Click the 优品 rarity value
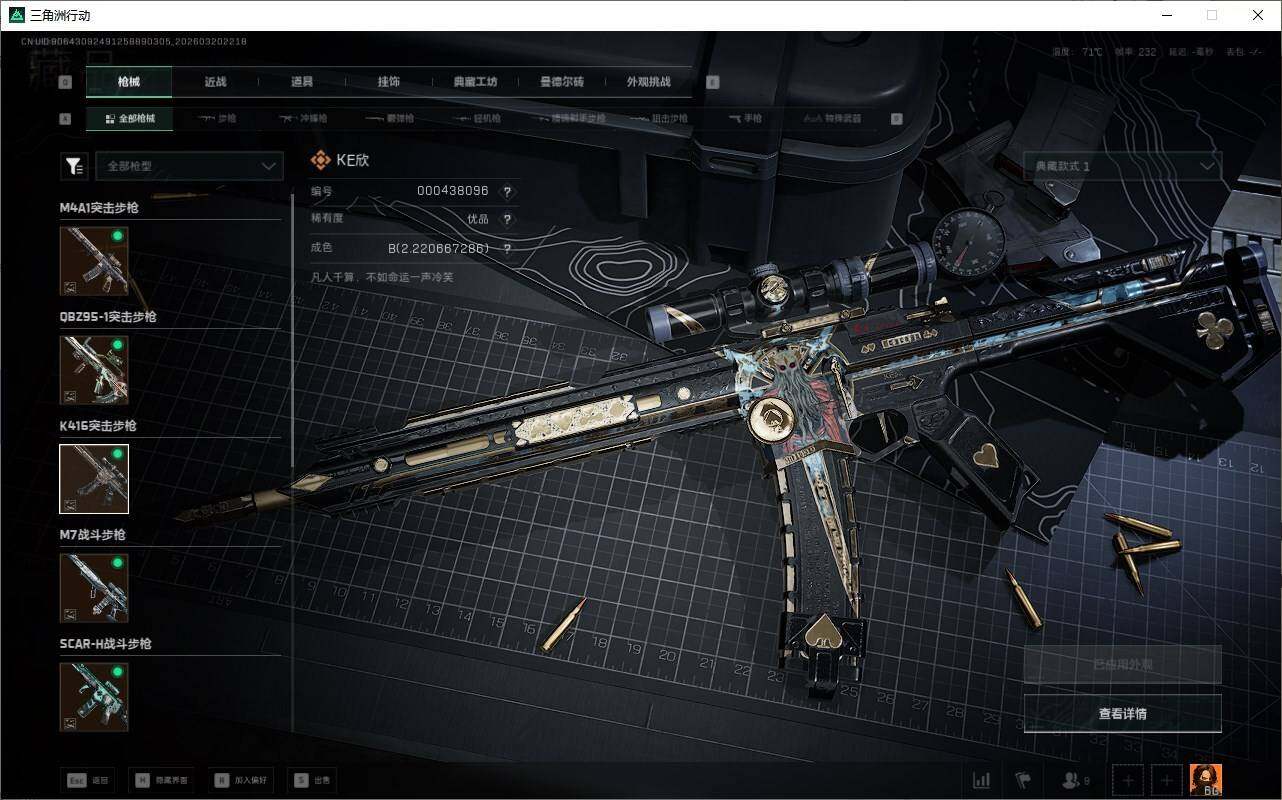Screen dimensions: 1282x800 coord(478,219)
